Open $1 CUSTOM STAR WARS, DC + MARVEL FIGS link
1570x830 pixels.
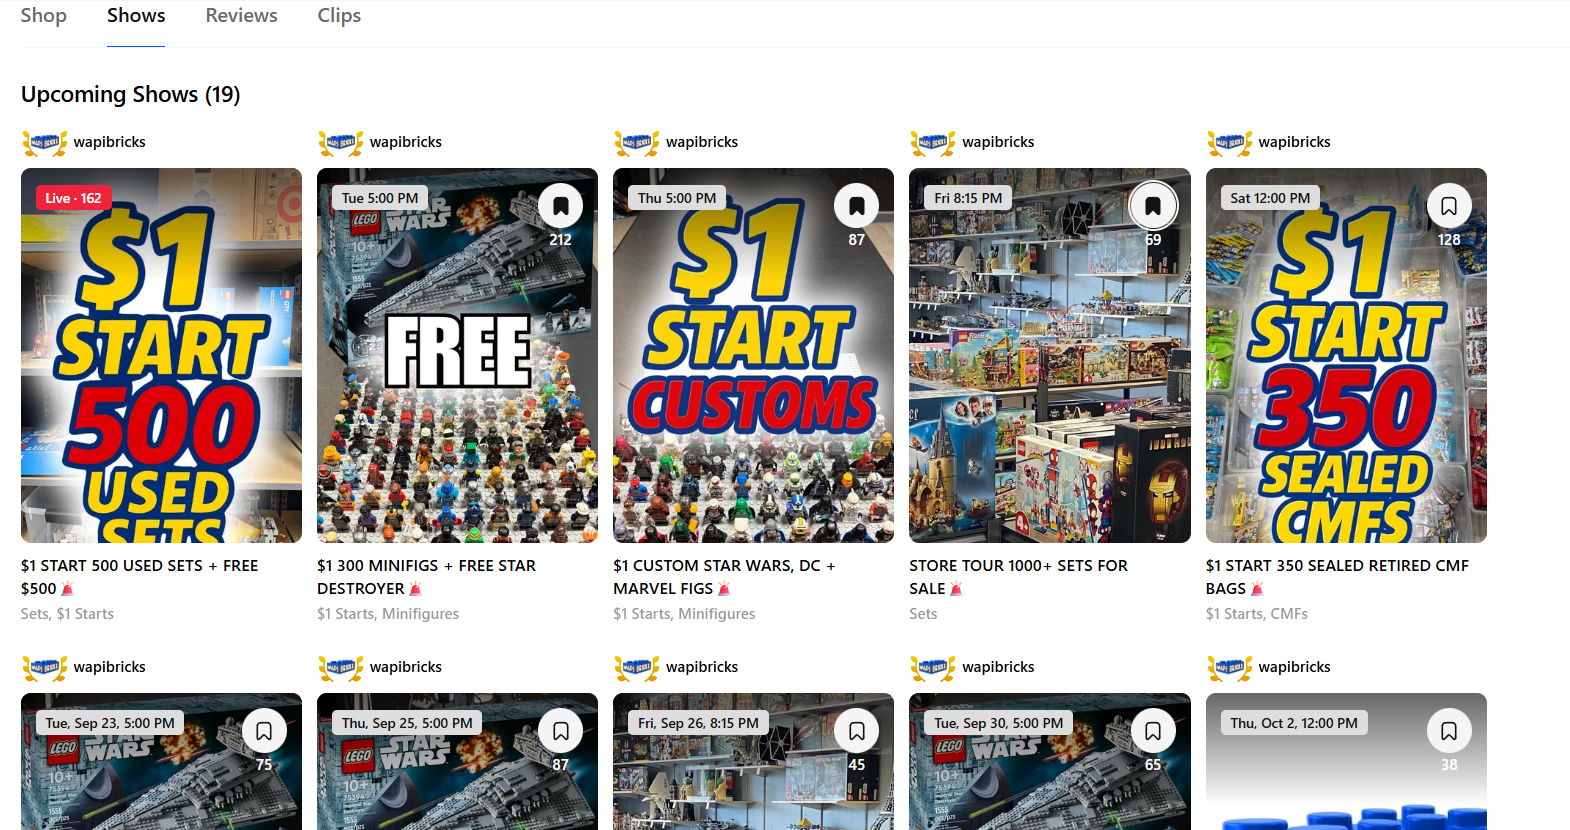point(724,577)
